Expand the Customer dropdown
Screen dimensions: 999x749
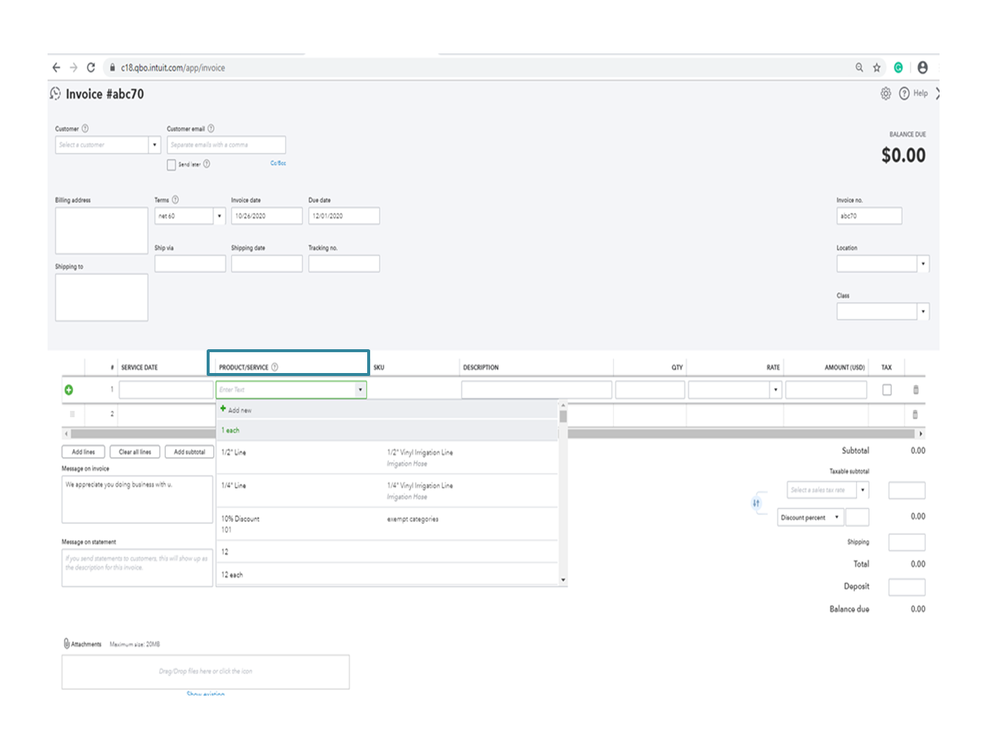tap(154, 145)
